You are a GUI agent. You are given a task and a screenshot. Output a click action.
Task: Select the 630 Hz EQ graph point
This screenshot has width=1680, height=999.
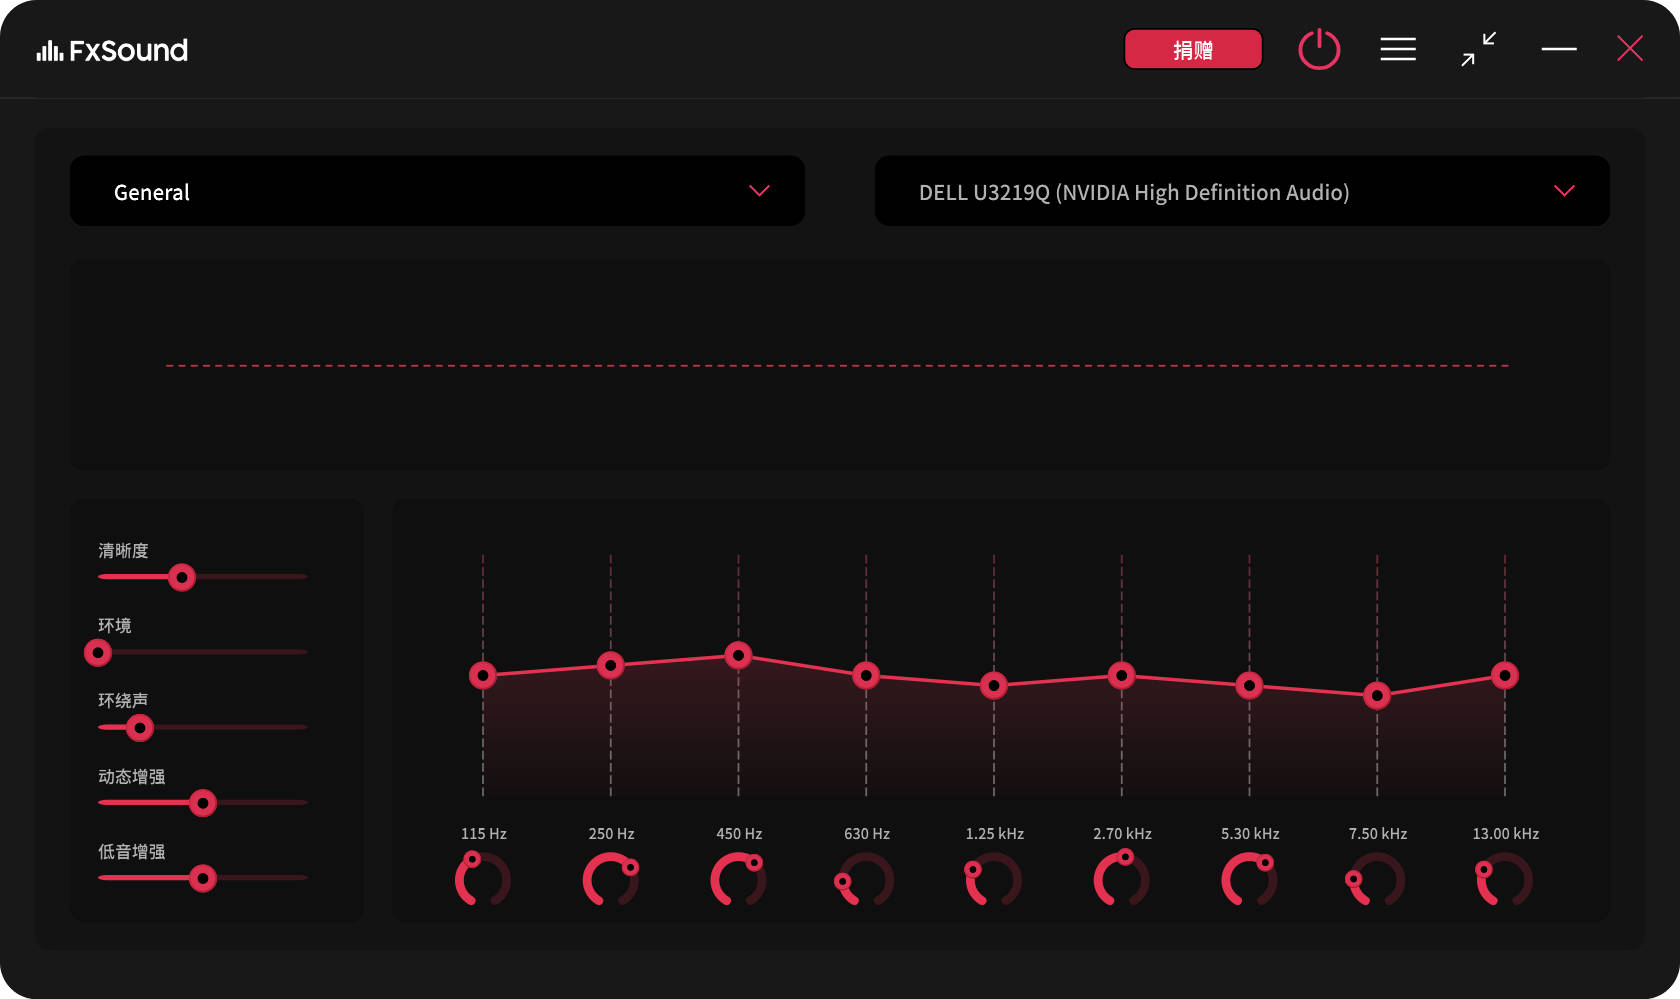pyautogui.click(x=866, y=676)
